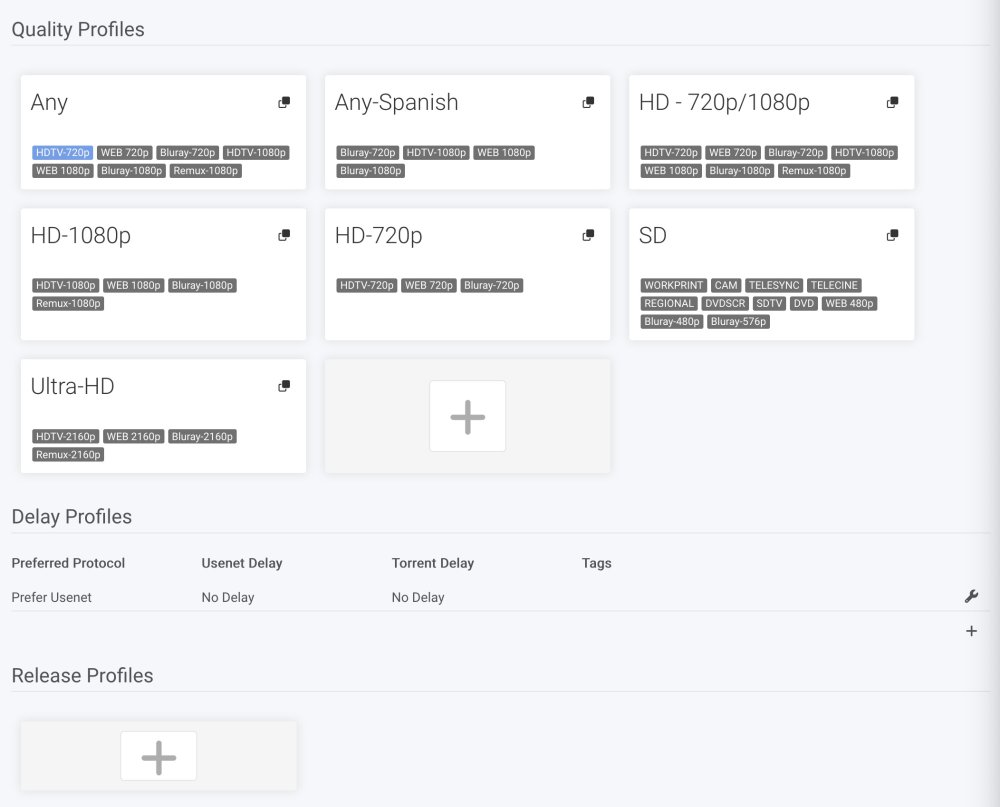This screenshot has width=1000, height=807.
Task: Click the Prefer Usenet row text
Action: (52, 597)
